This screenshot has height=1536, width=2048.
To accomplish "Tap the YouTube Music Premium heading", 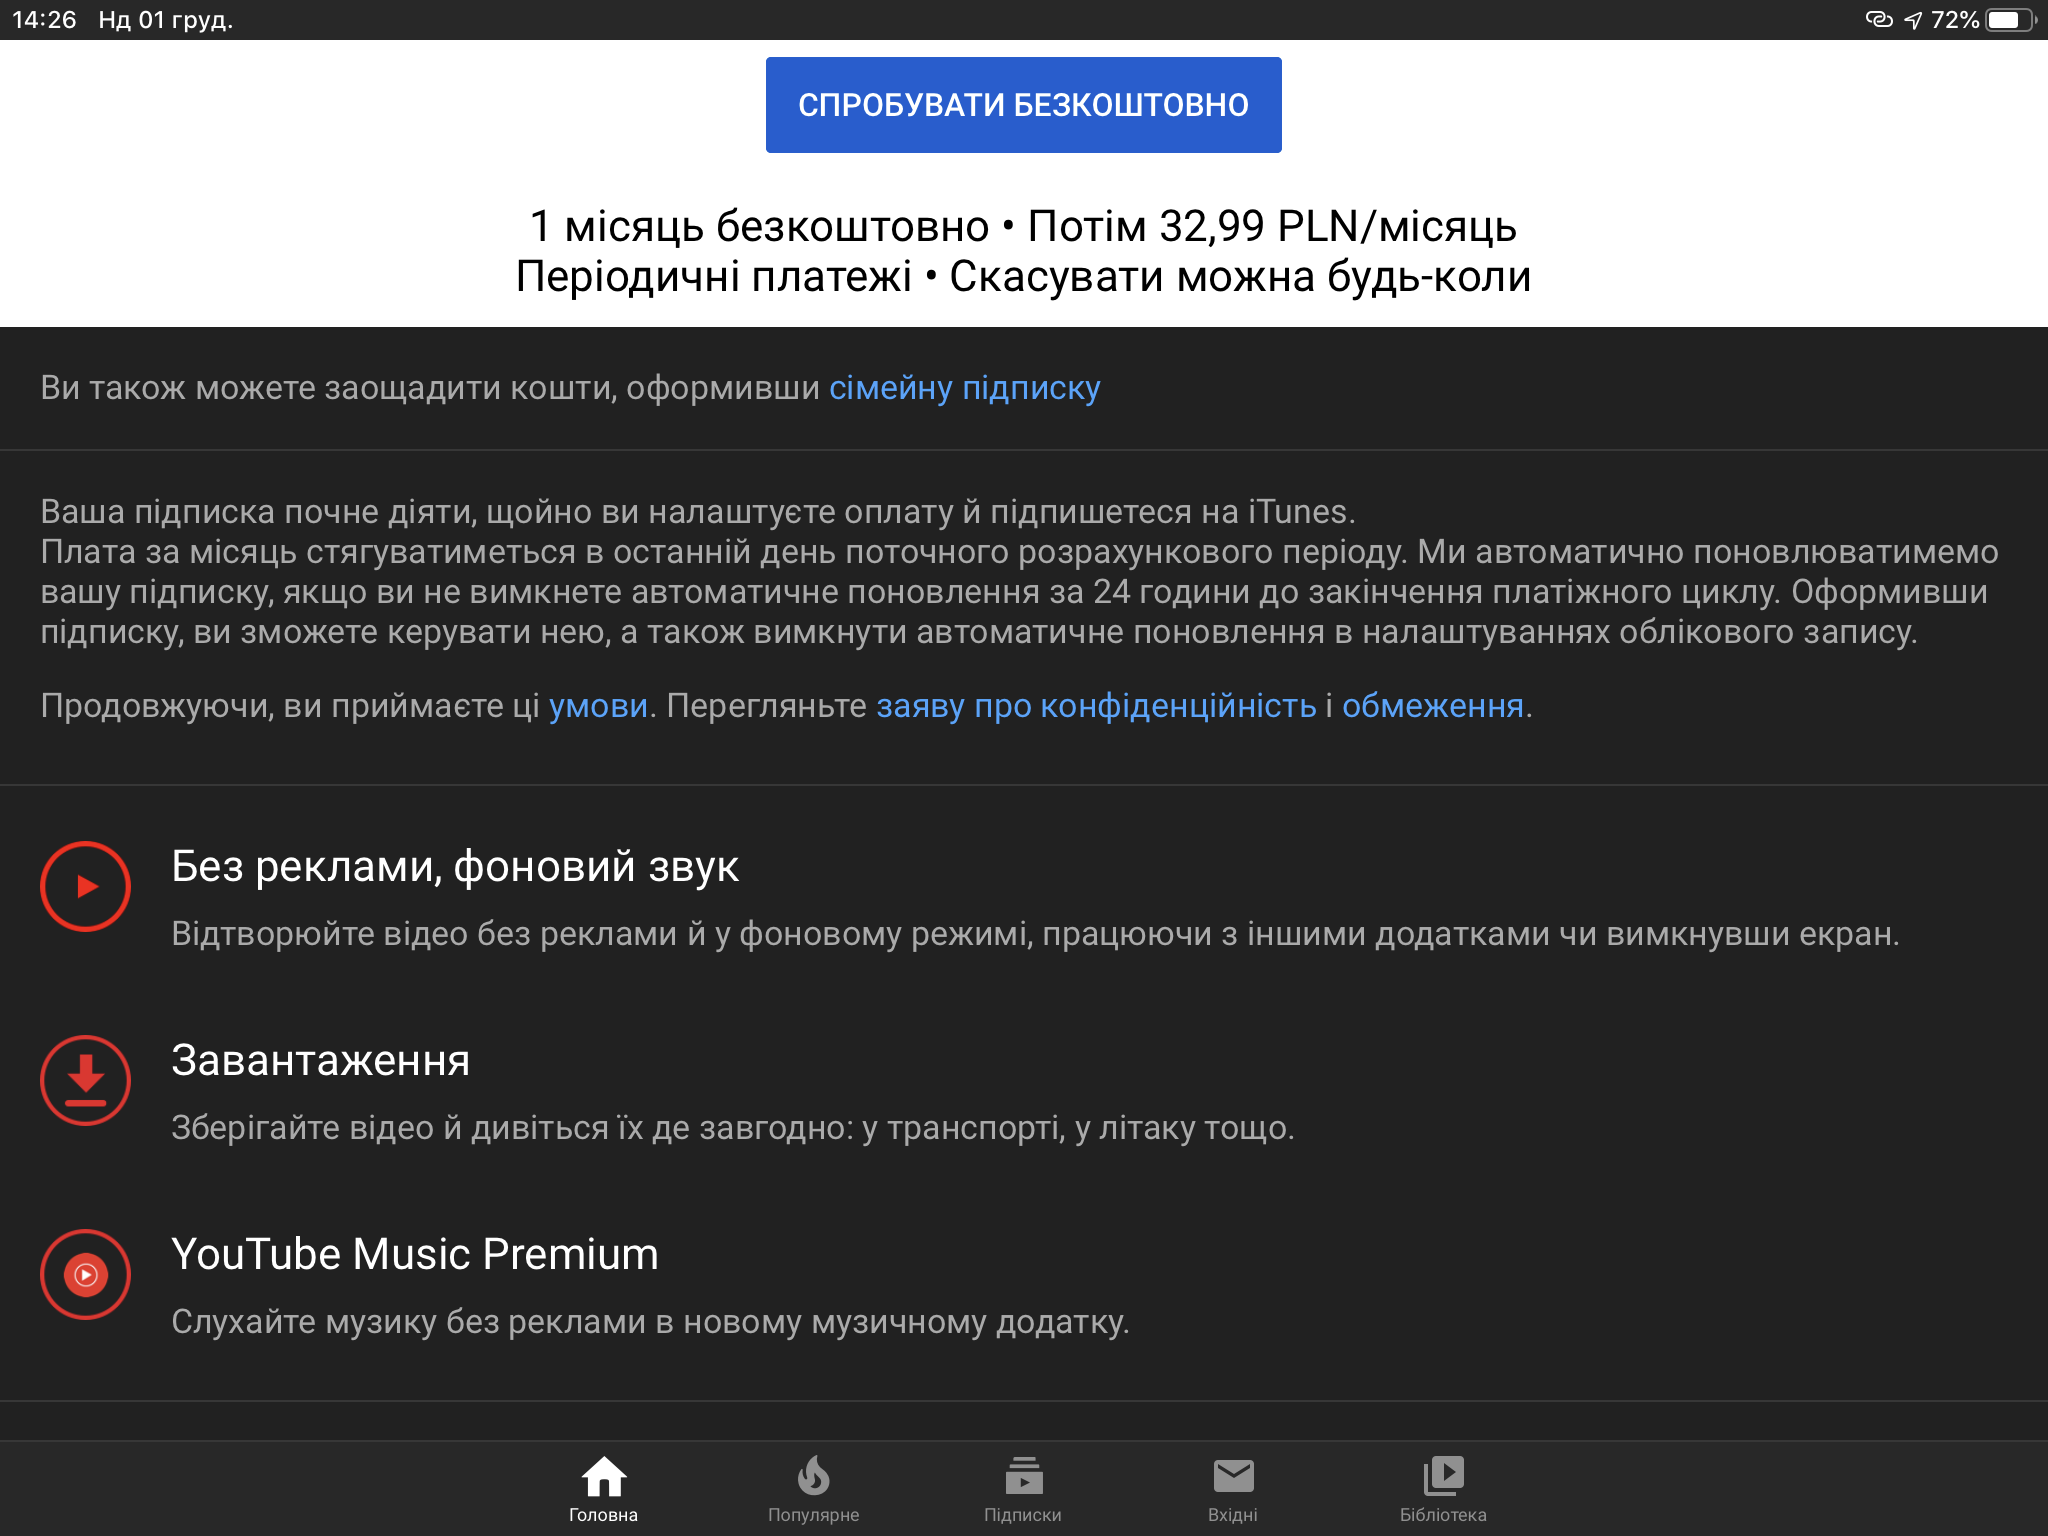I will 415,1255.
